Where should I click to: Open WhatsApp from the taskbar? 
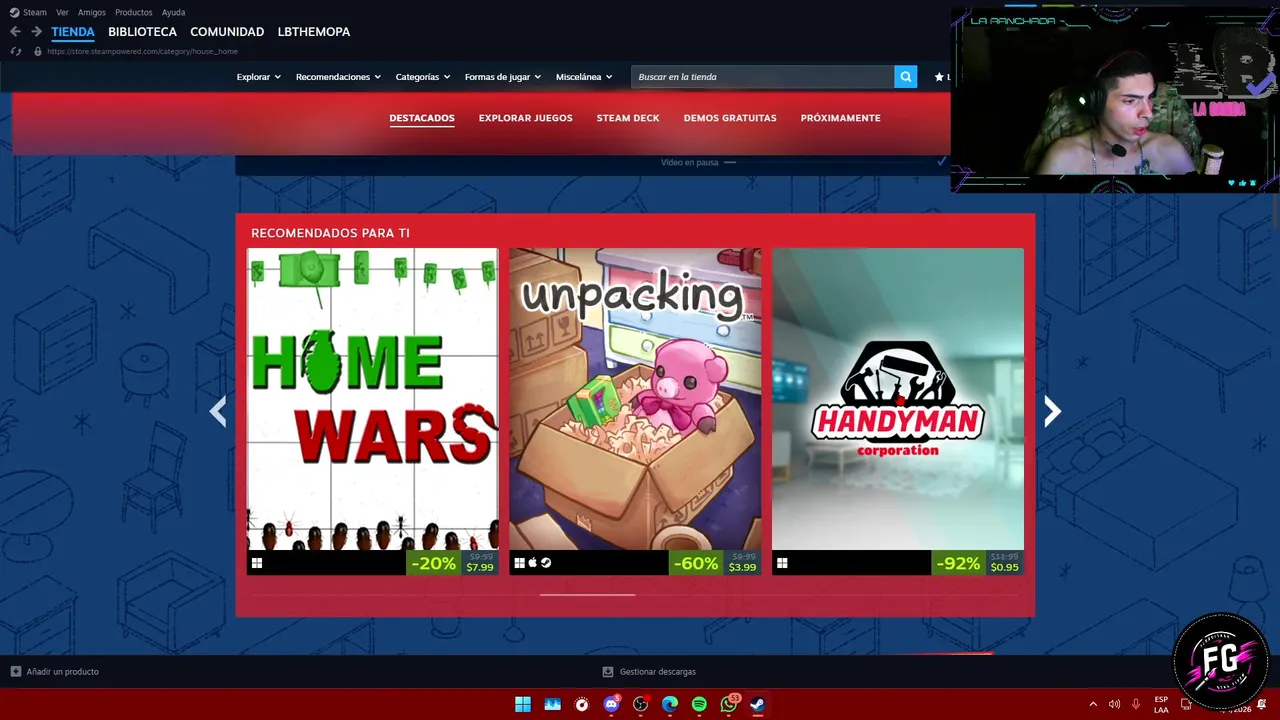[729, 704]
